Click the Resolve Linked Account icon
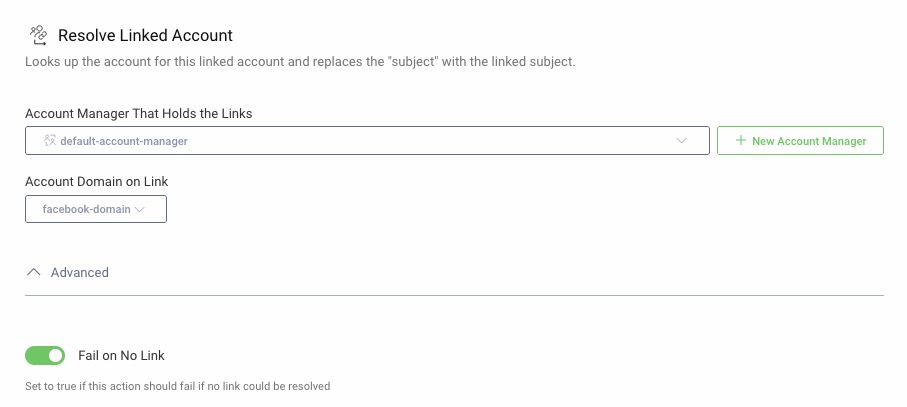This screenshot has height=407, width=907. click(x=39, y=36)
